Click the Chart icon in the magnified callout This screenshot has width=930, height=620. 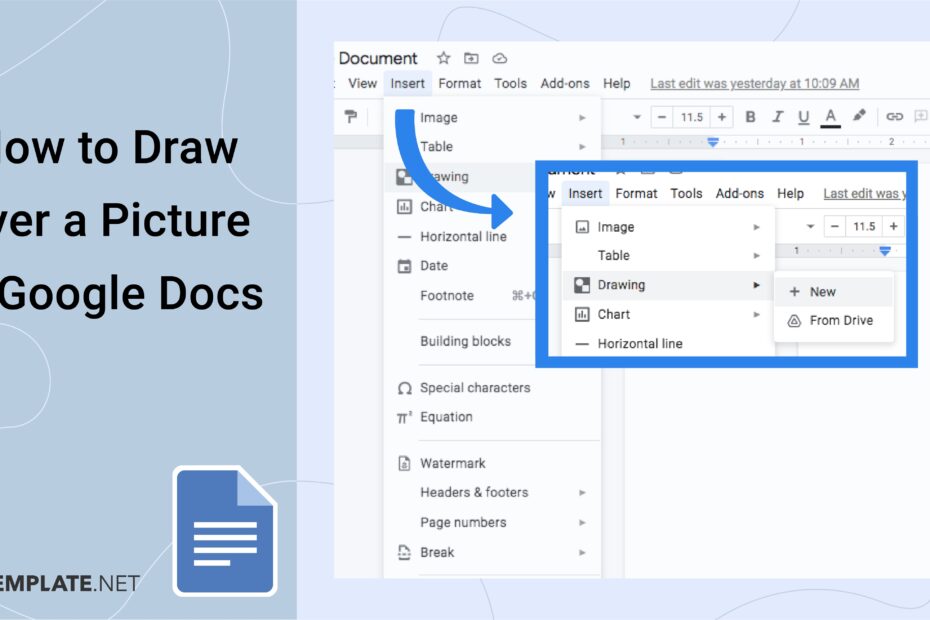pyautogui.click(x=582, y=314)
